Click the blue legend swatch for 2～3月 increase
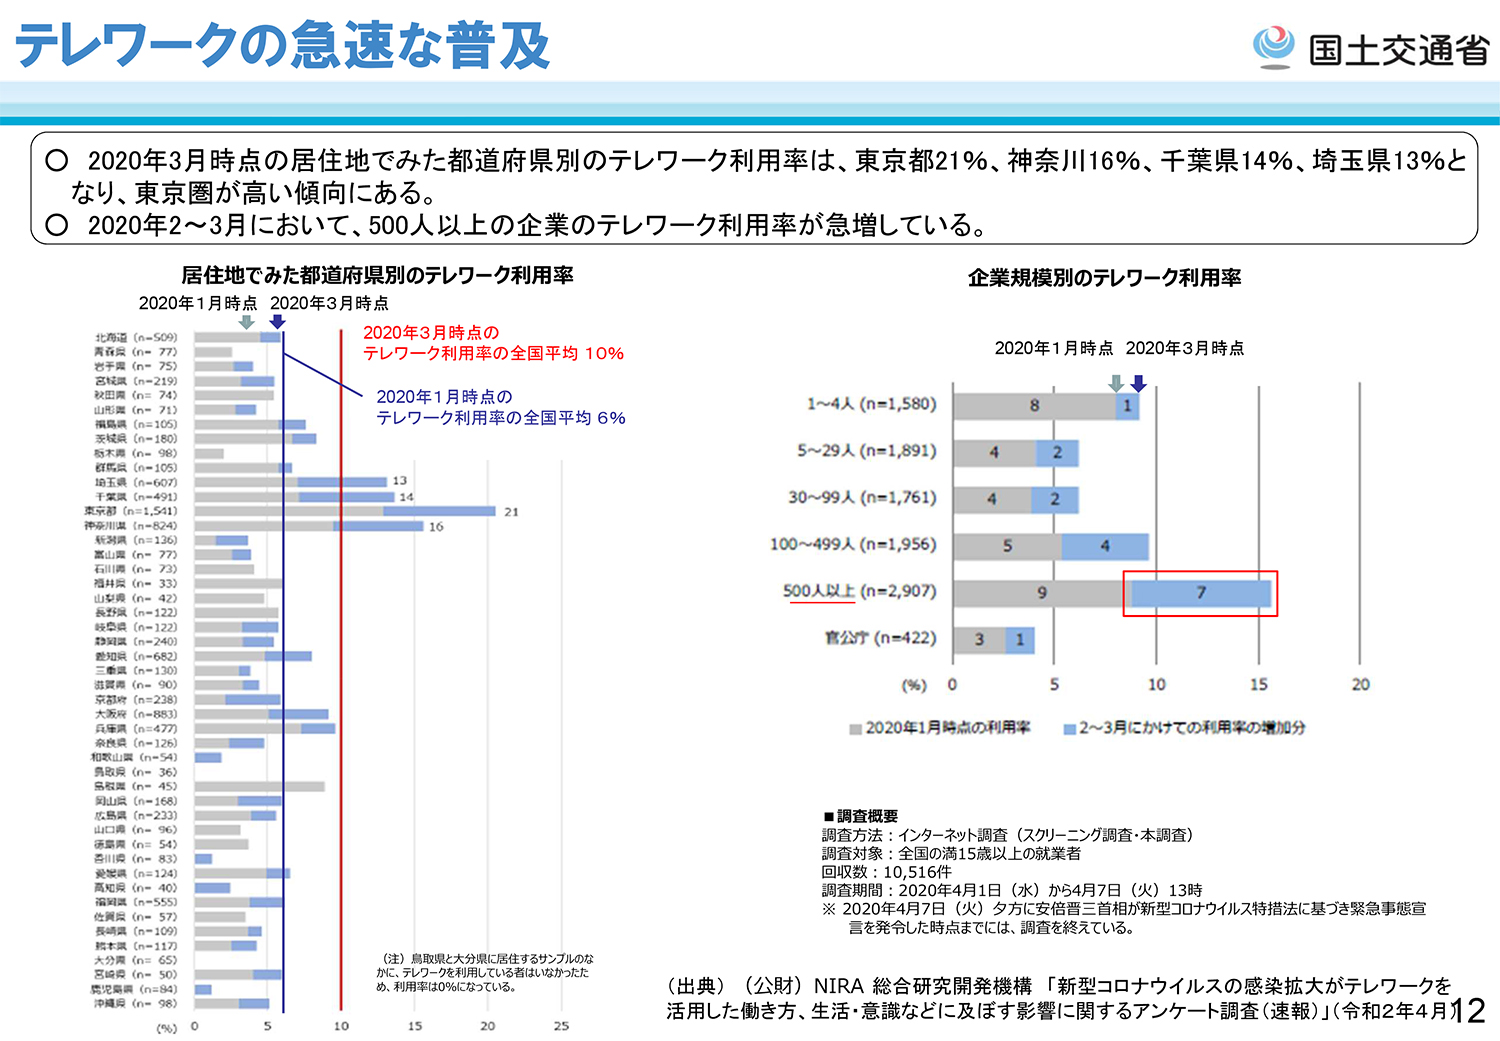Image resolution: width=1500 pixels, height=1041 pixels. tap(1069, 729)
